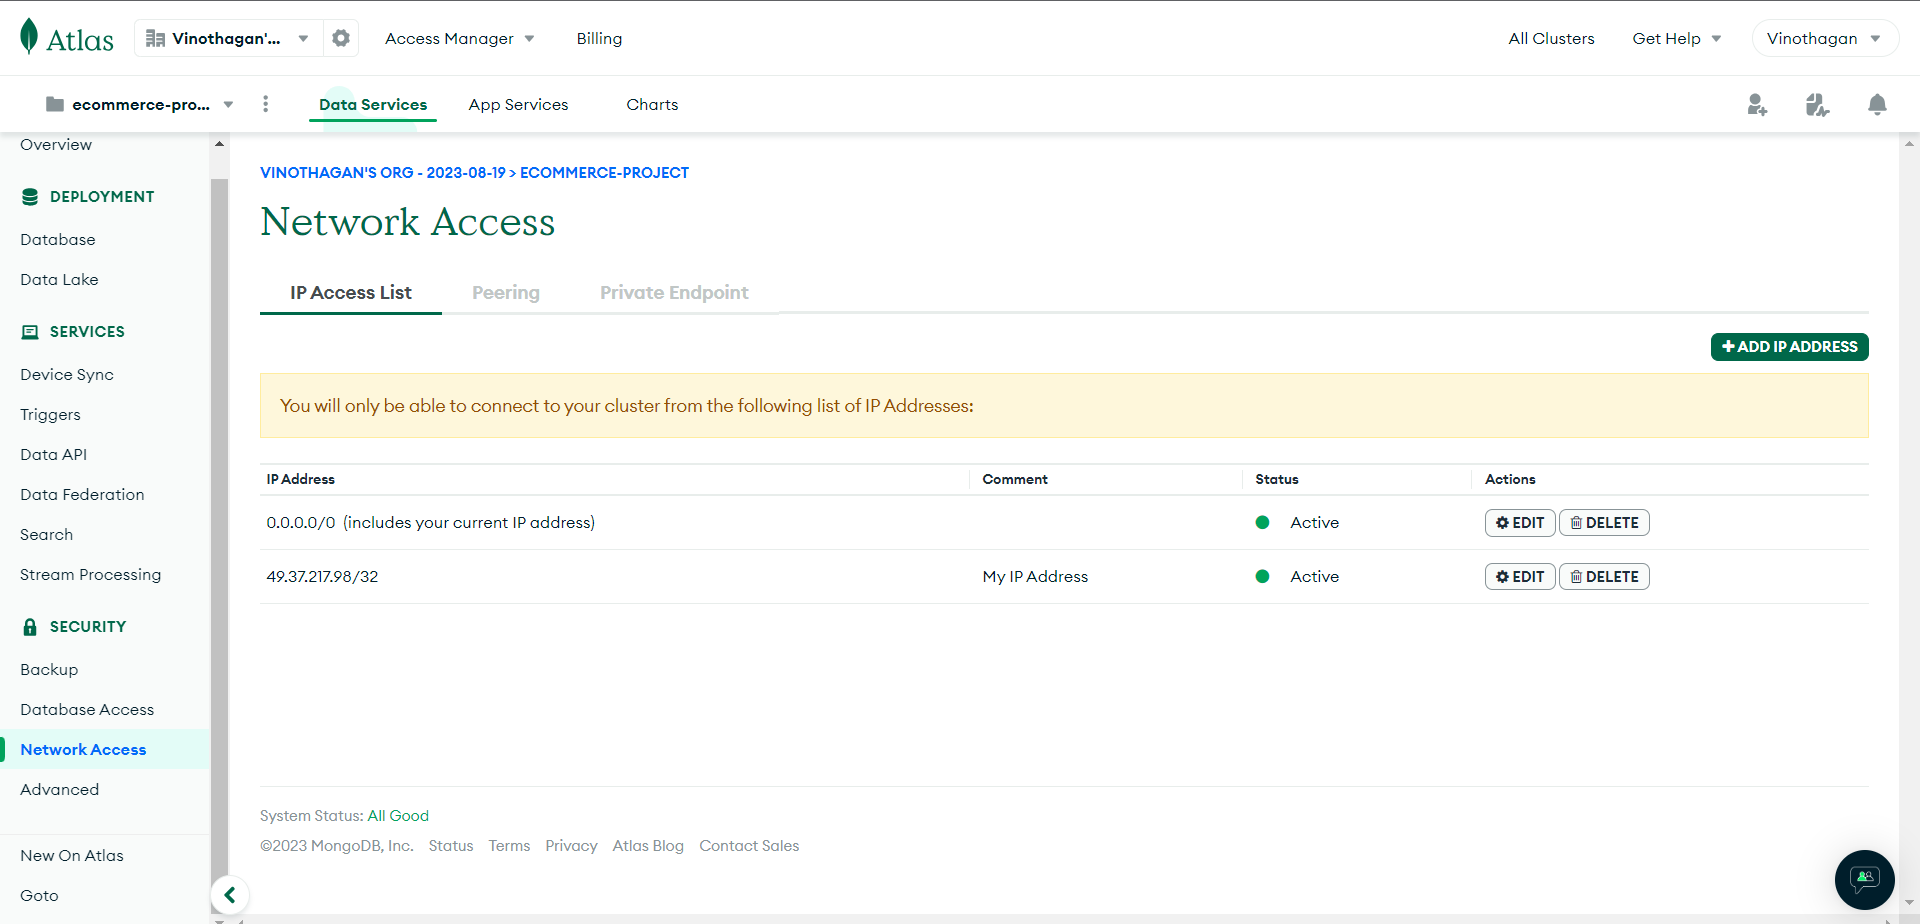This screenshot has width=1920, height=924.
Task: Open the notifications bell
Action: tap(1877, 105)
